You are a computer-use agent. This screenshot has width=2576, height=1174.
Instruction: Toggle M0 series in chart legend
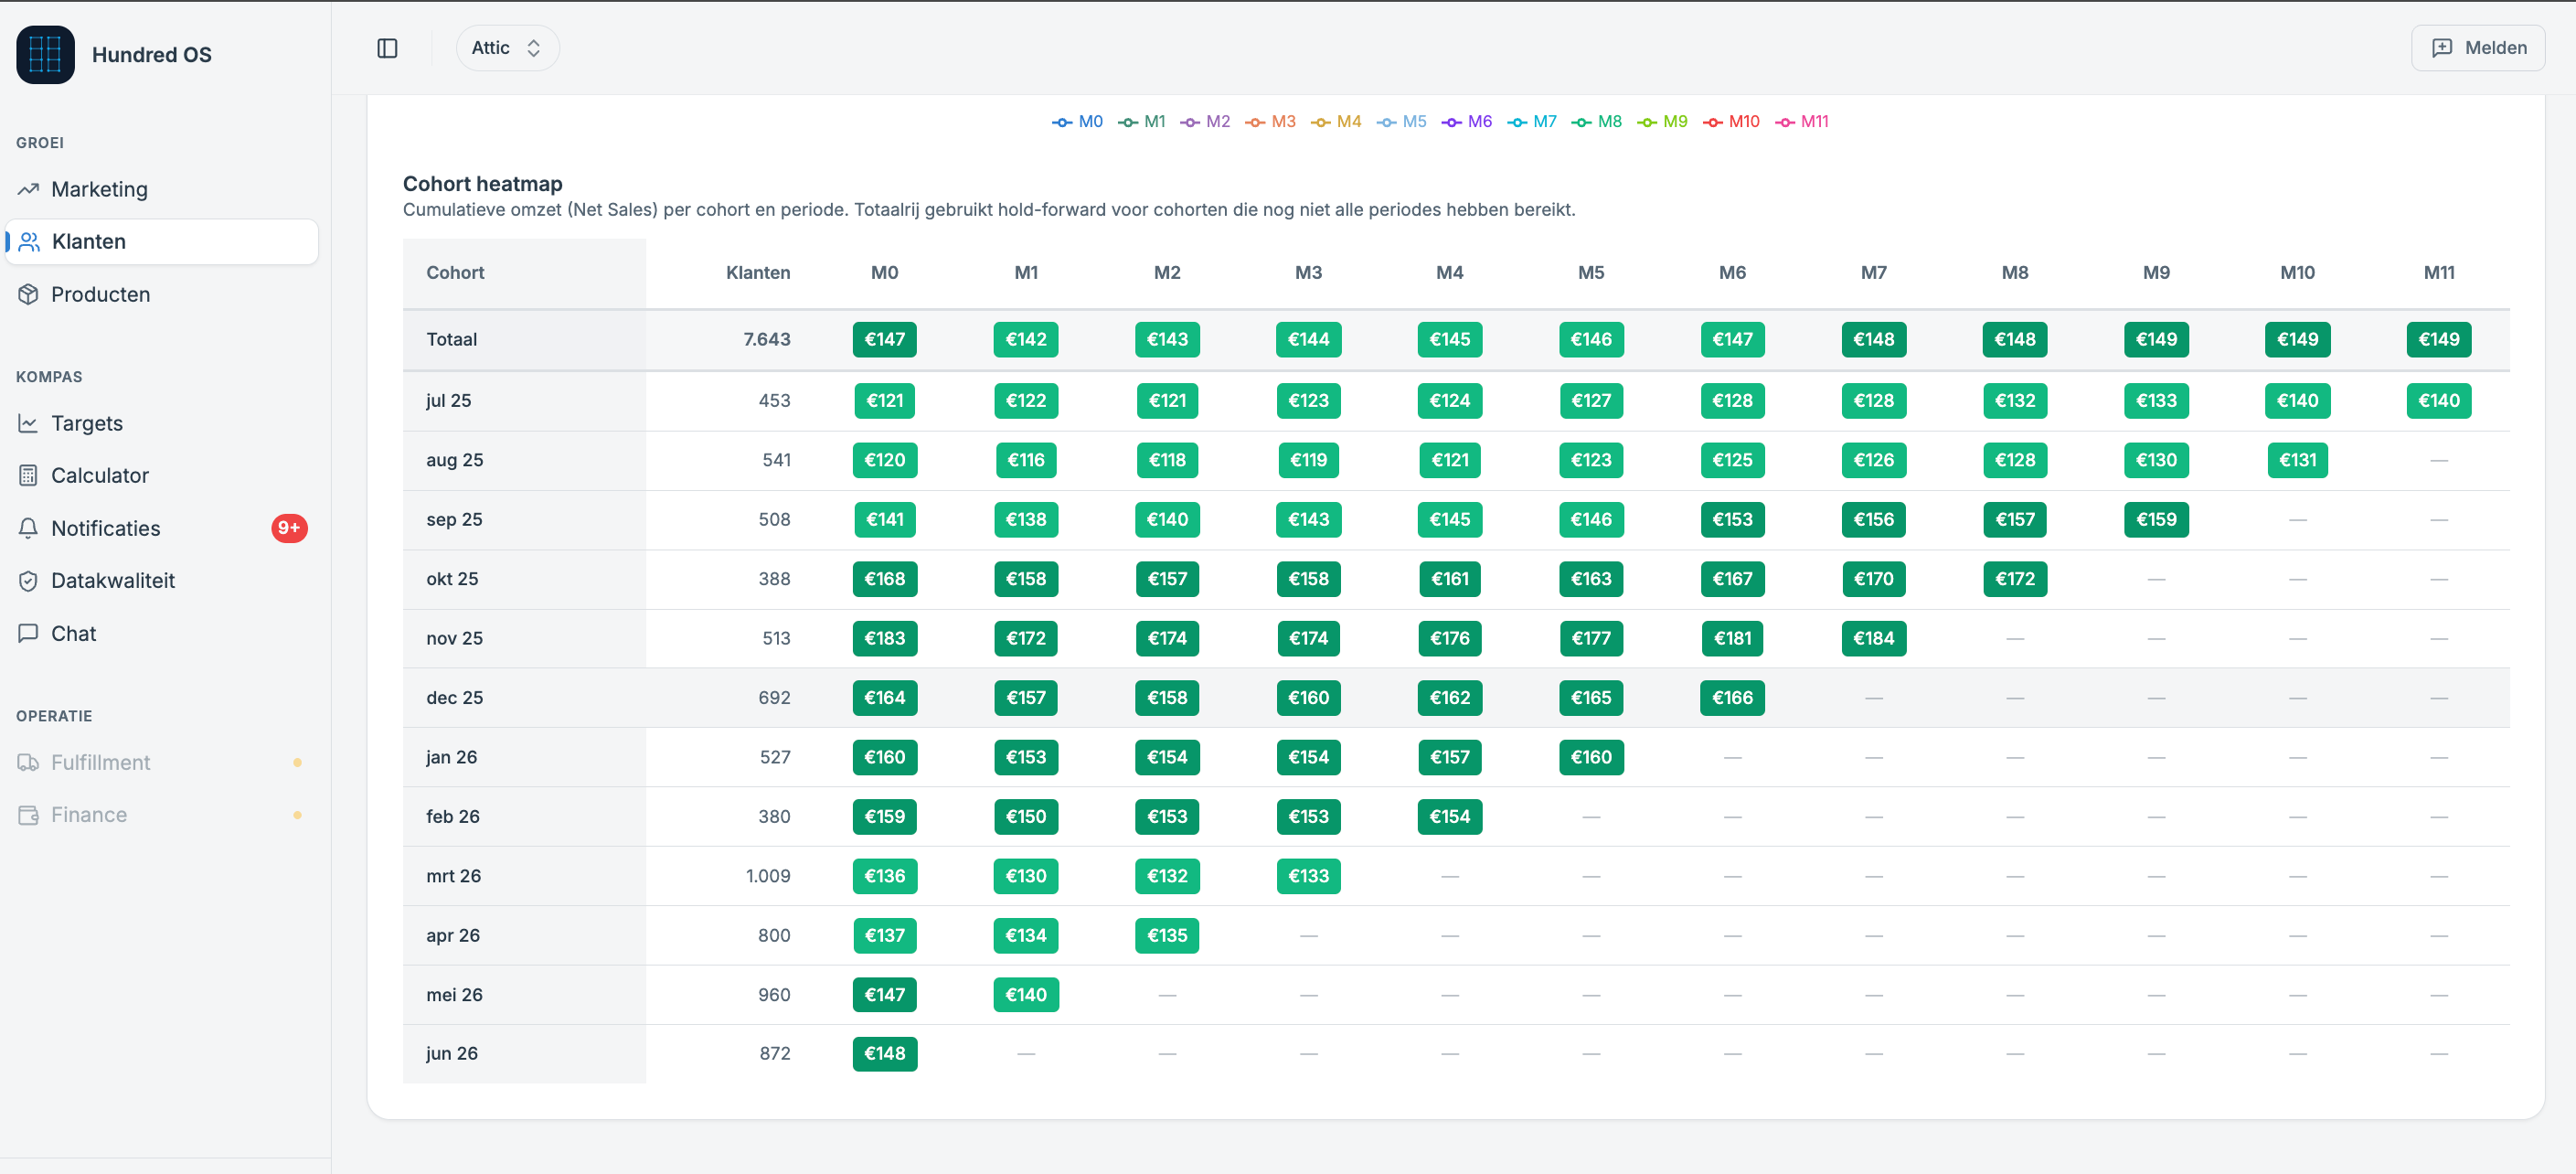(1077, 121)
